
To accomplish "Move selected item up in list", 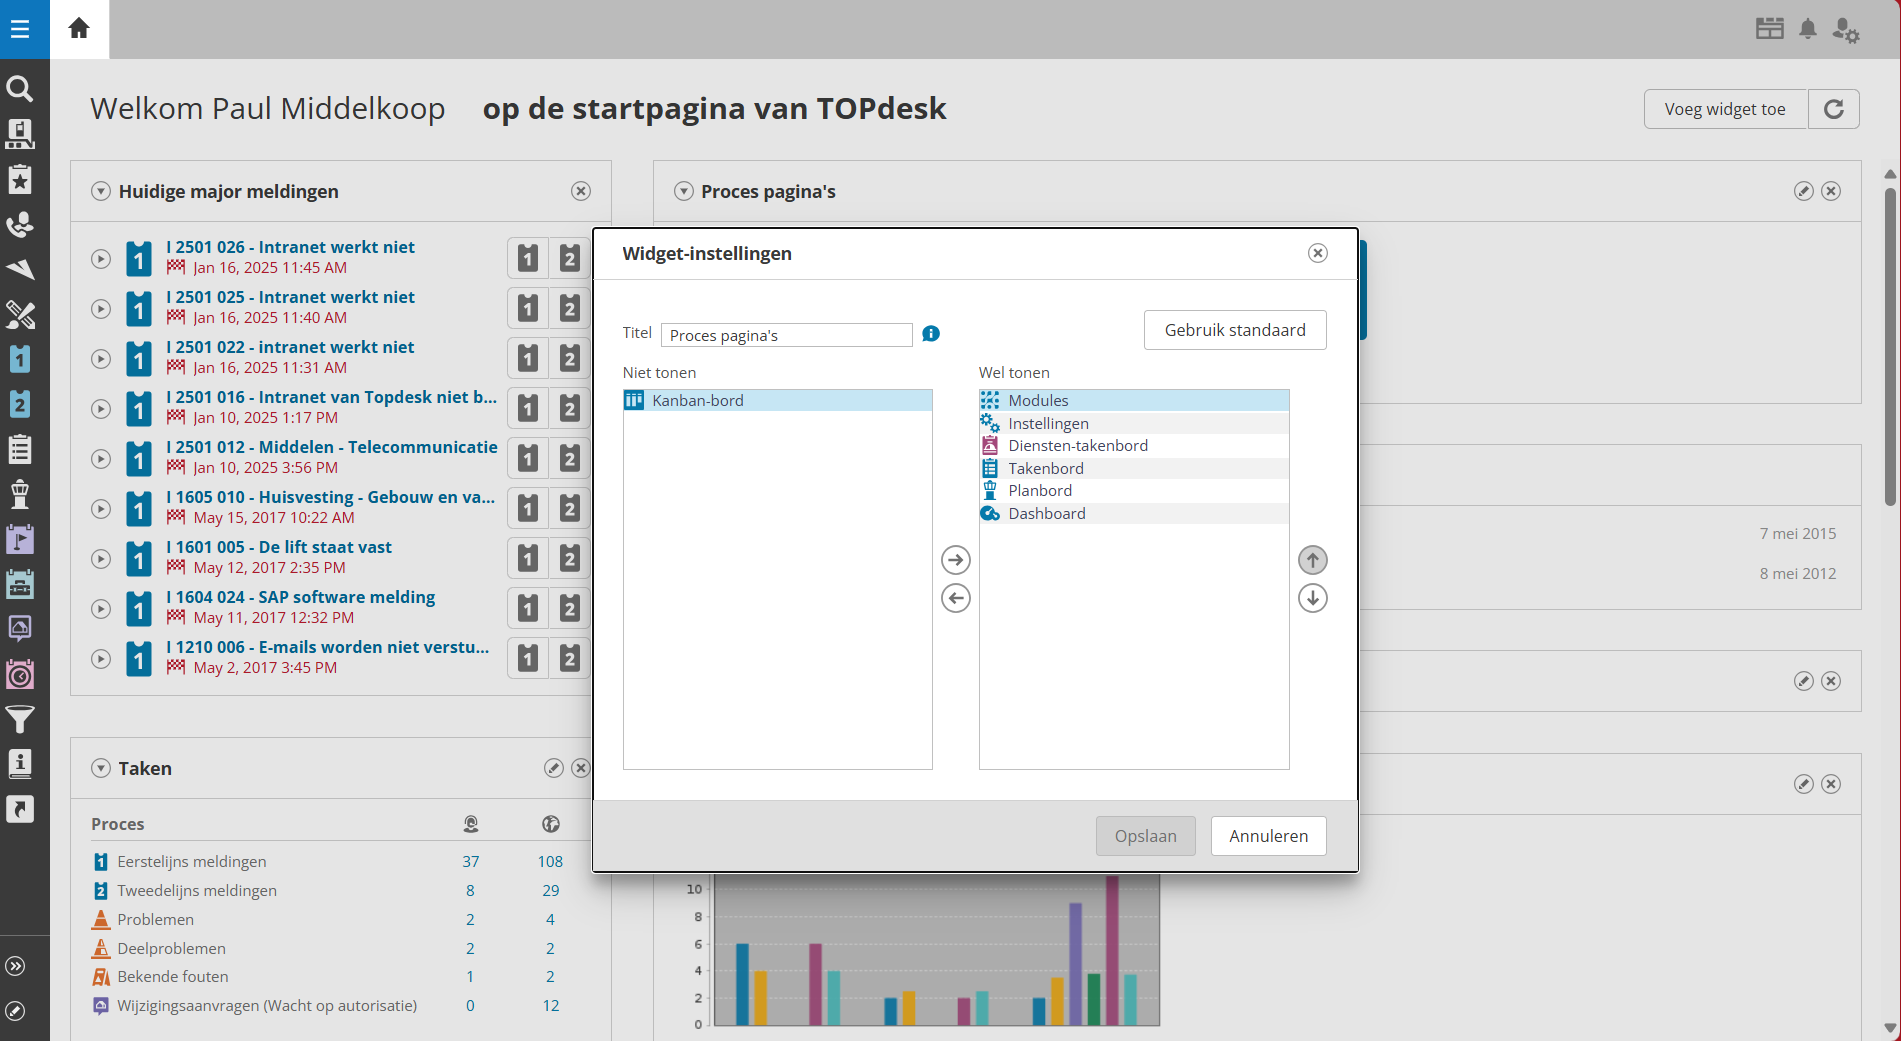I will 1312,560.
